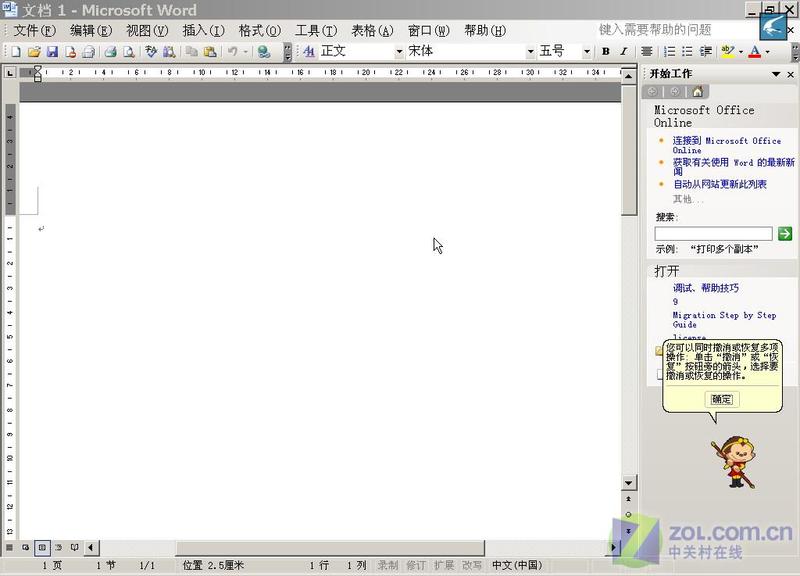The height and width of the screenshot is (576, 800).
Task: Open recent file 调试、帮助技巧
Action: [706, 288]
